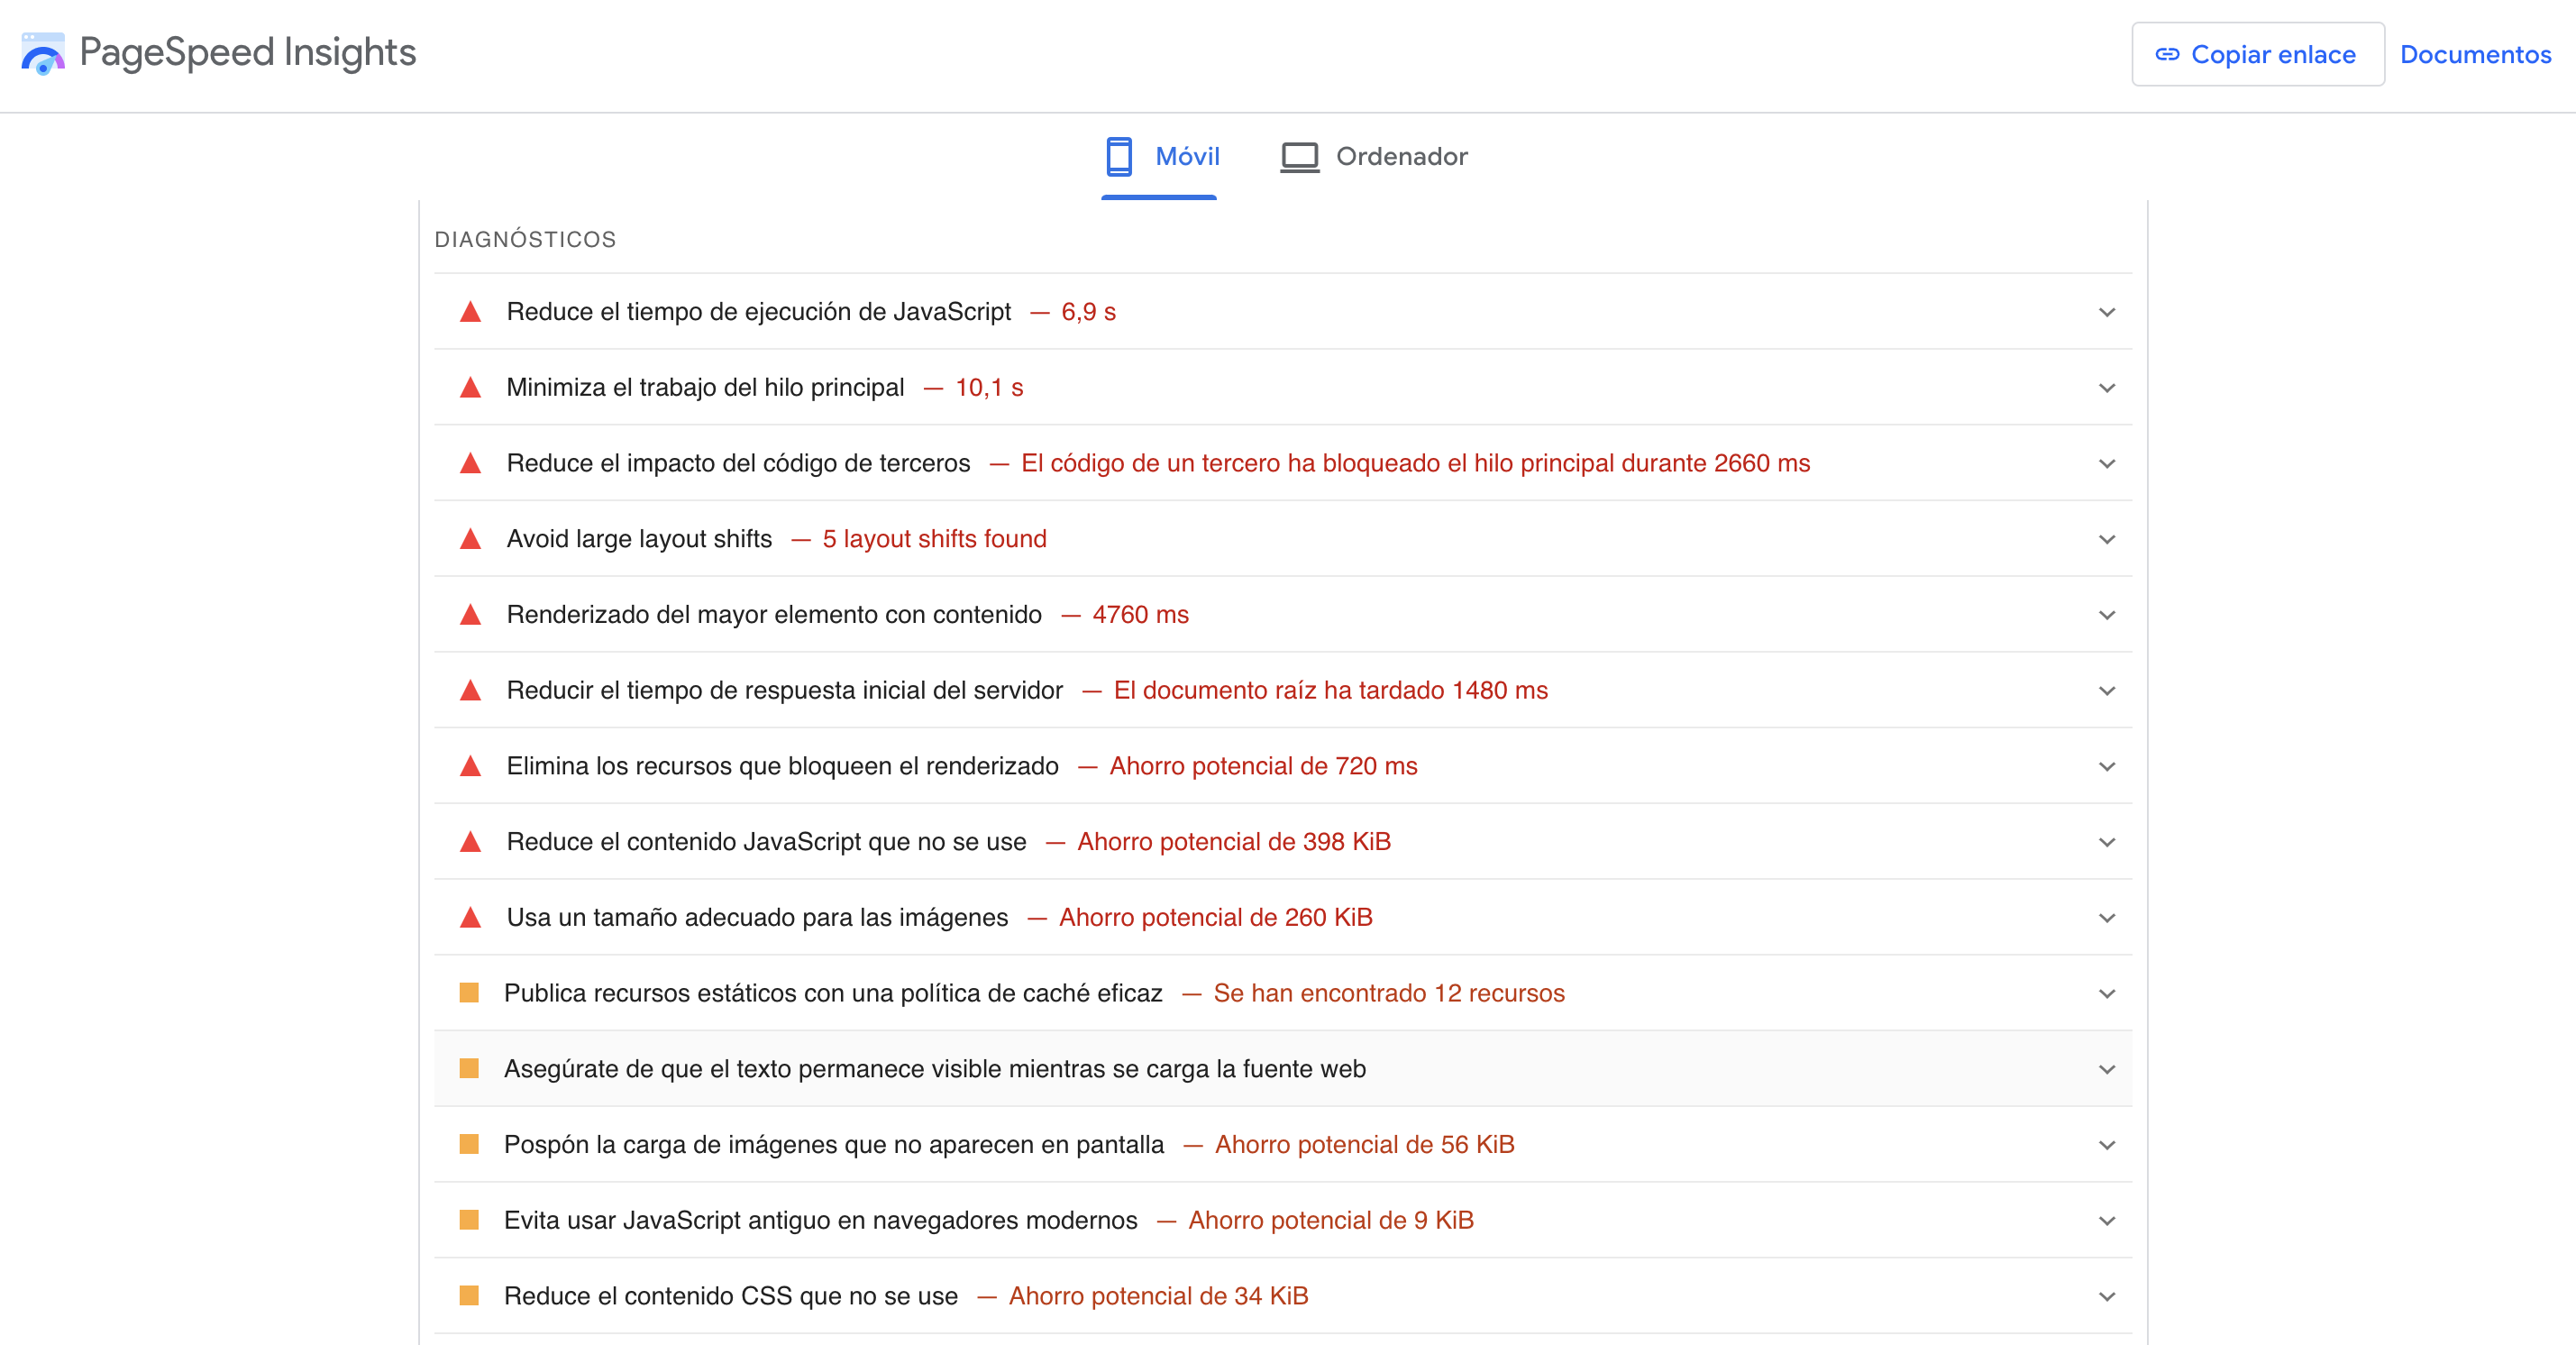Click the laptop icon next to Ordenador
The width and height of the screenshot is (2576, 1345).
click(x=1299, y=157)
